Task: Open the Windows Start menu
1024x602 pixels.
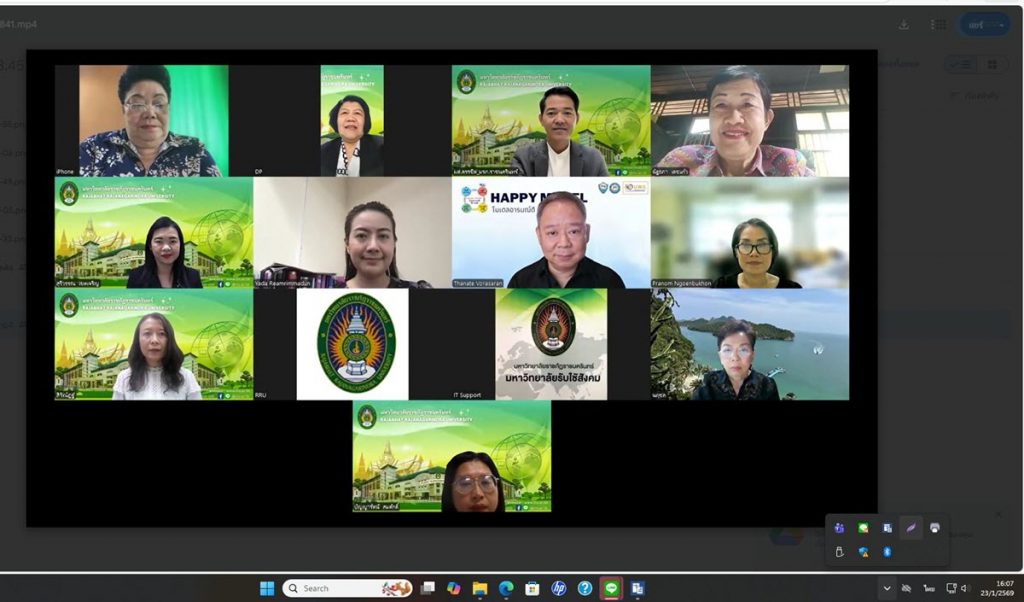Action: pos(267,588)
